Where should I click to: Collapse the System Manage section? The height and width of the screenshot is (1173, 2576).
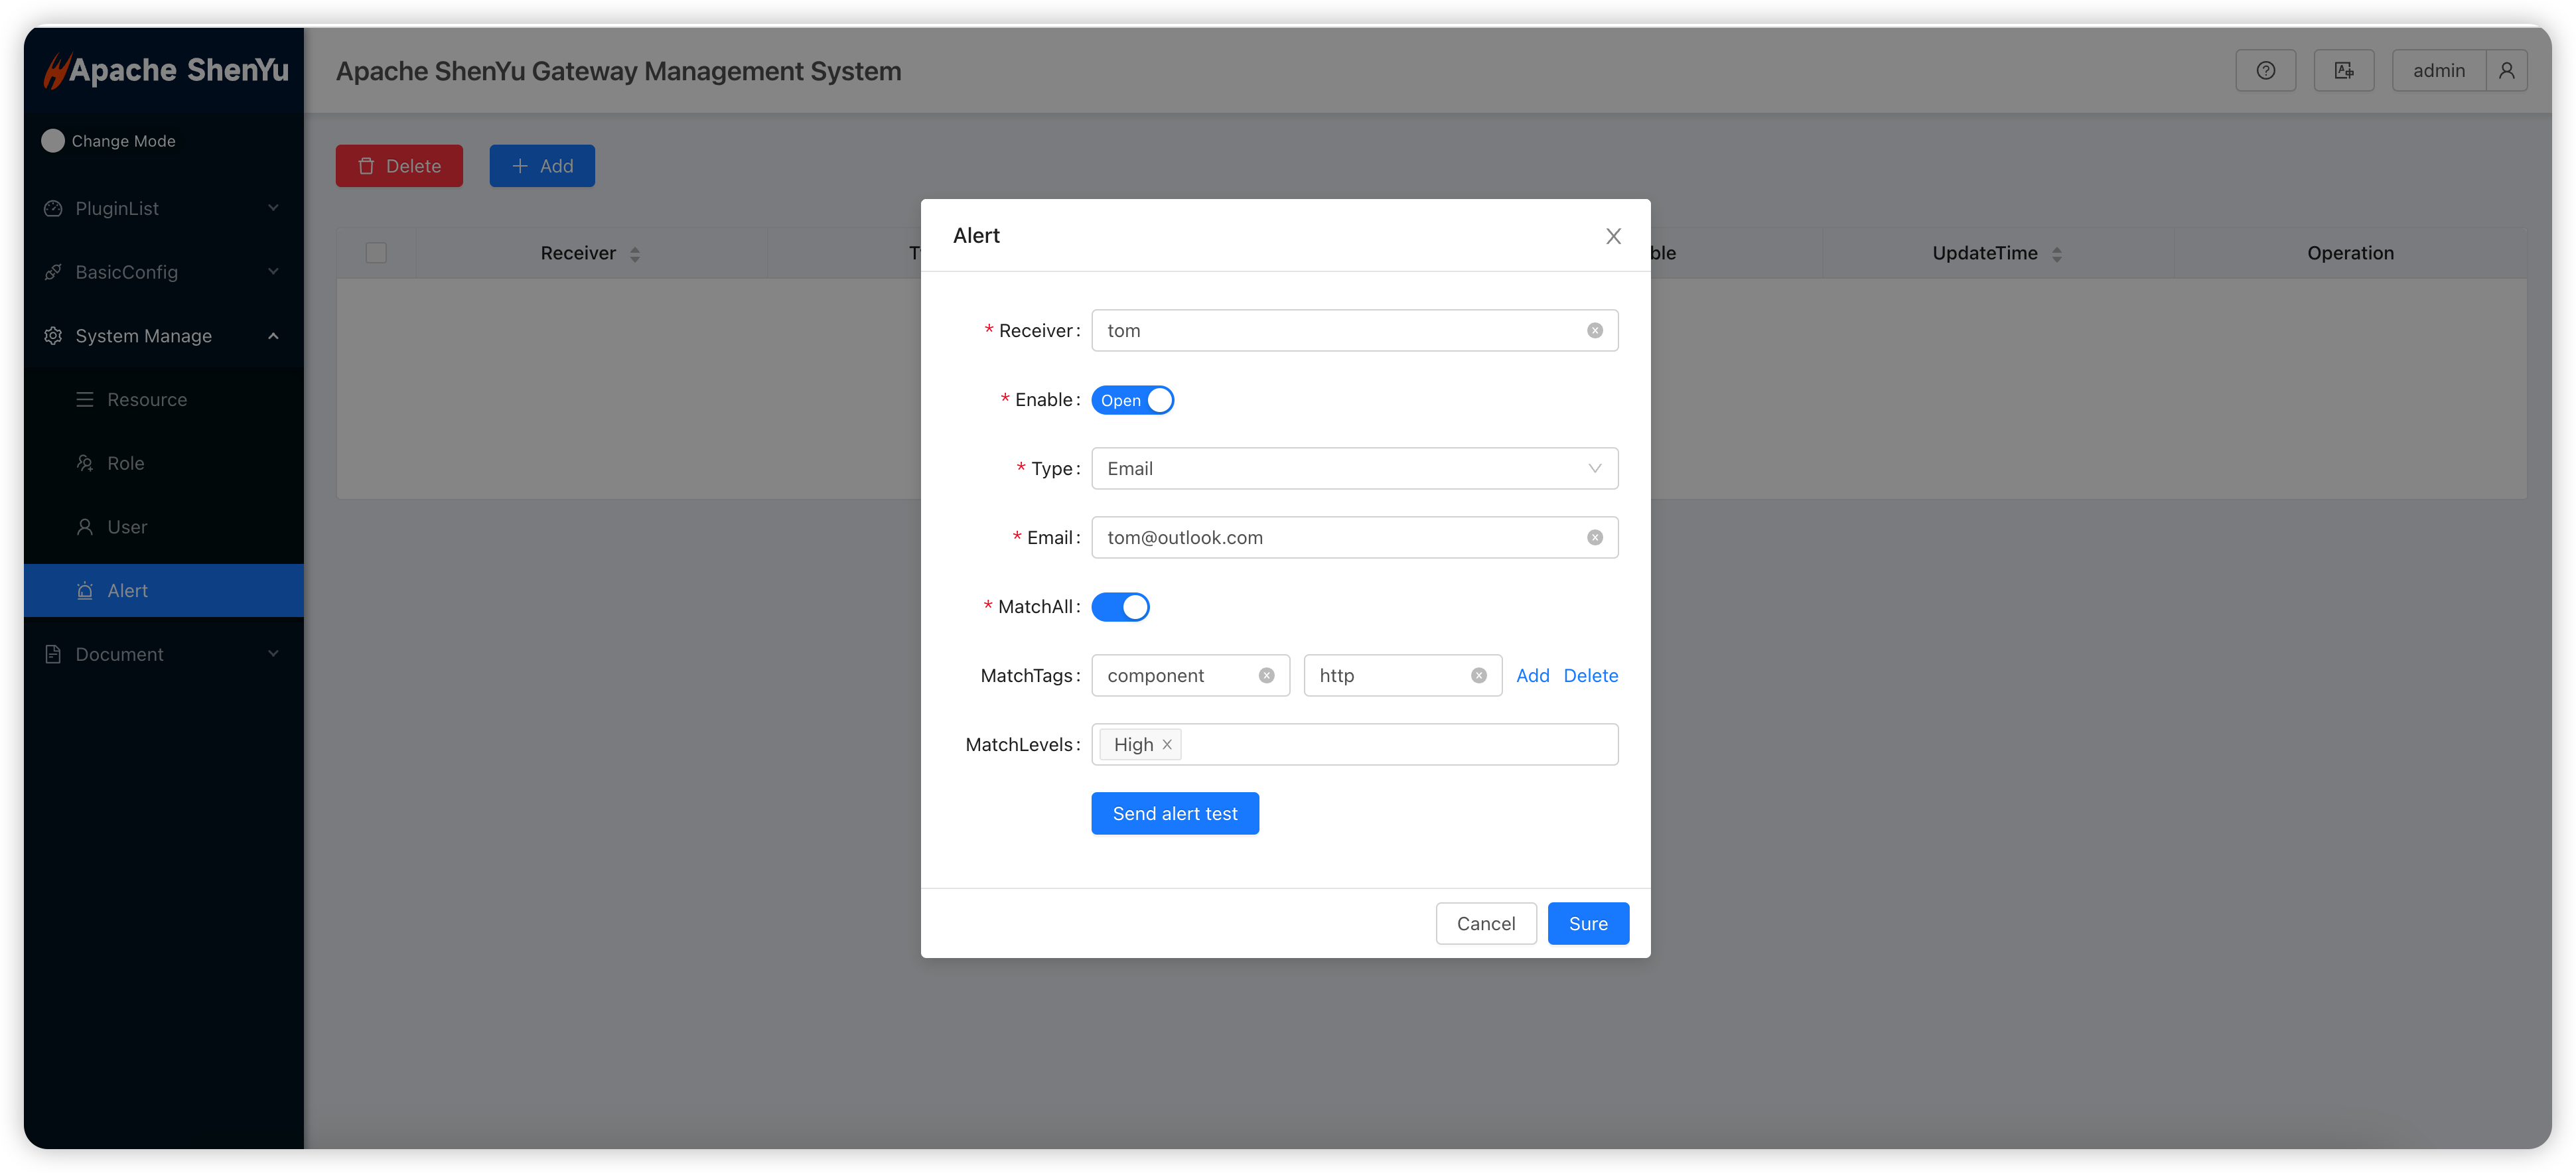click(x=143, y=335)
